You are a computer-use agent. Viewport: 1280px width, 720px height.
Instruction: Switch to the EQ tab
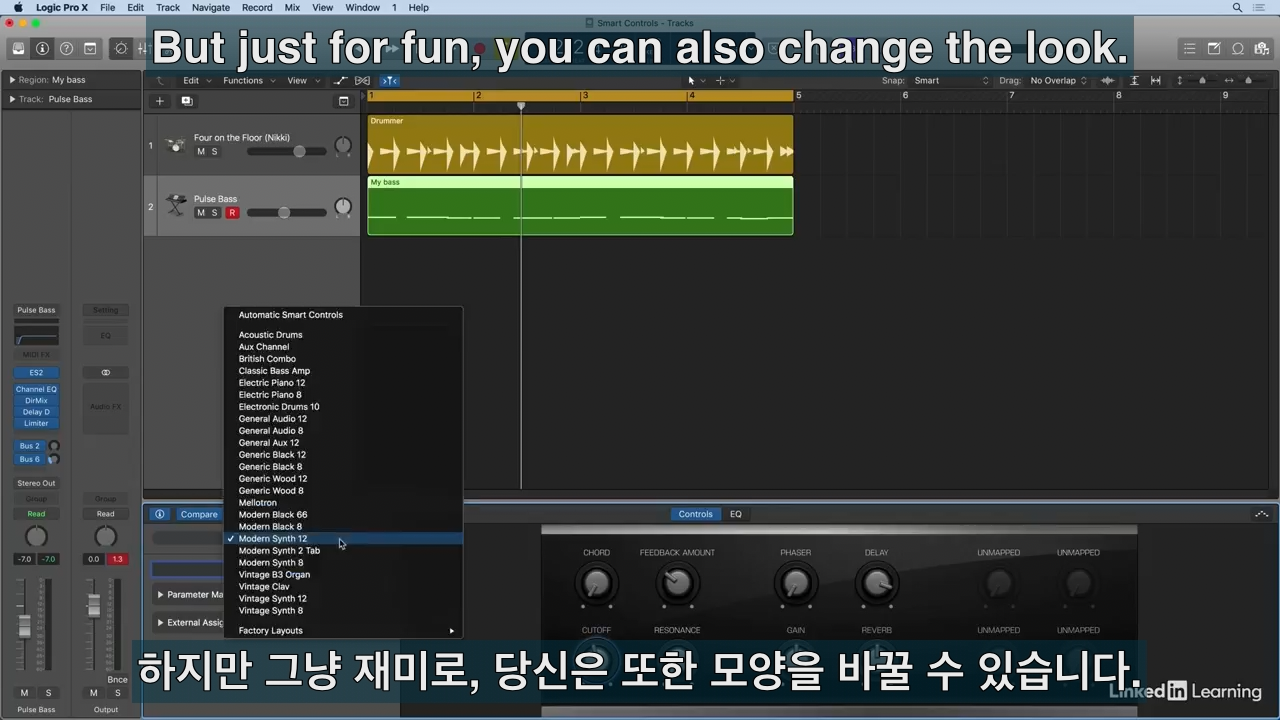point(736,514)
